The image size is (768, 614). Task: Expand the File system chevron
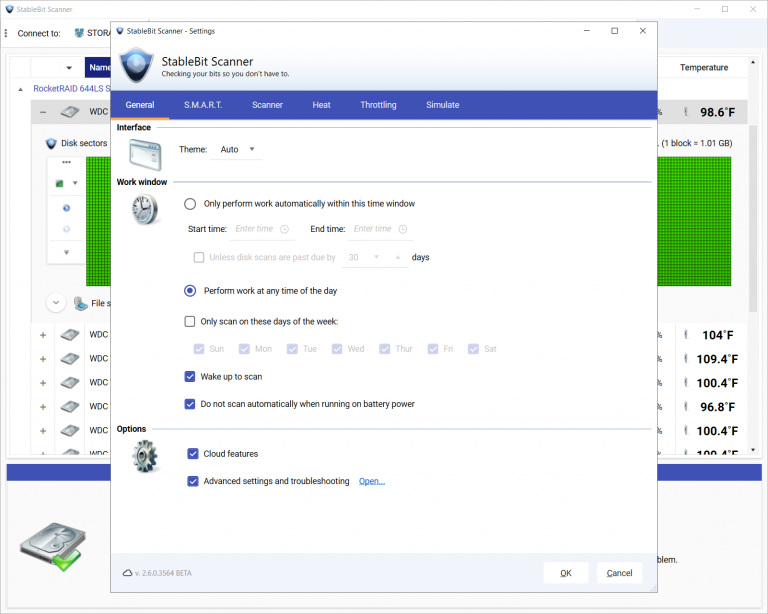tap(56, 303)
